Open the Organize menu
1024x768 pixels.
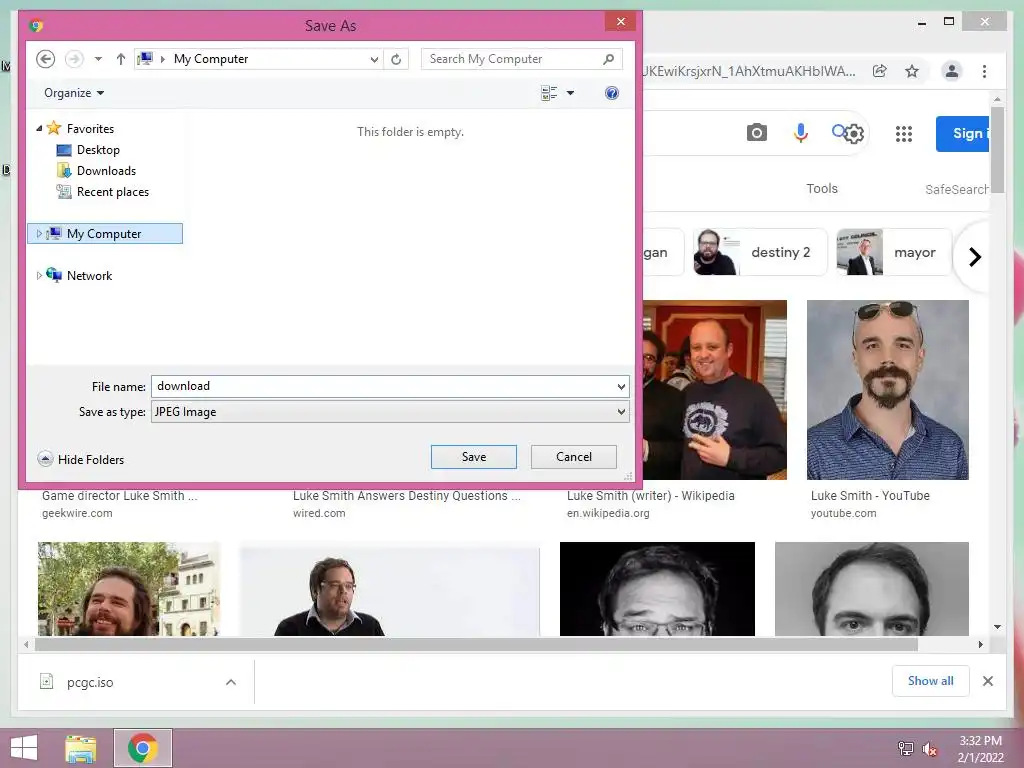(74, 93)
